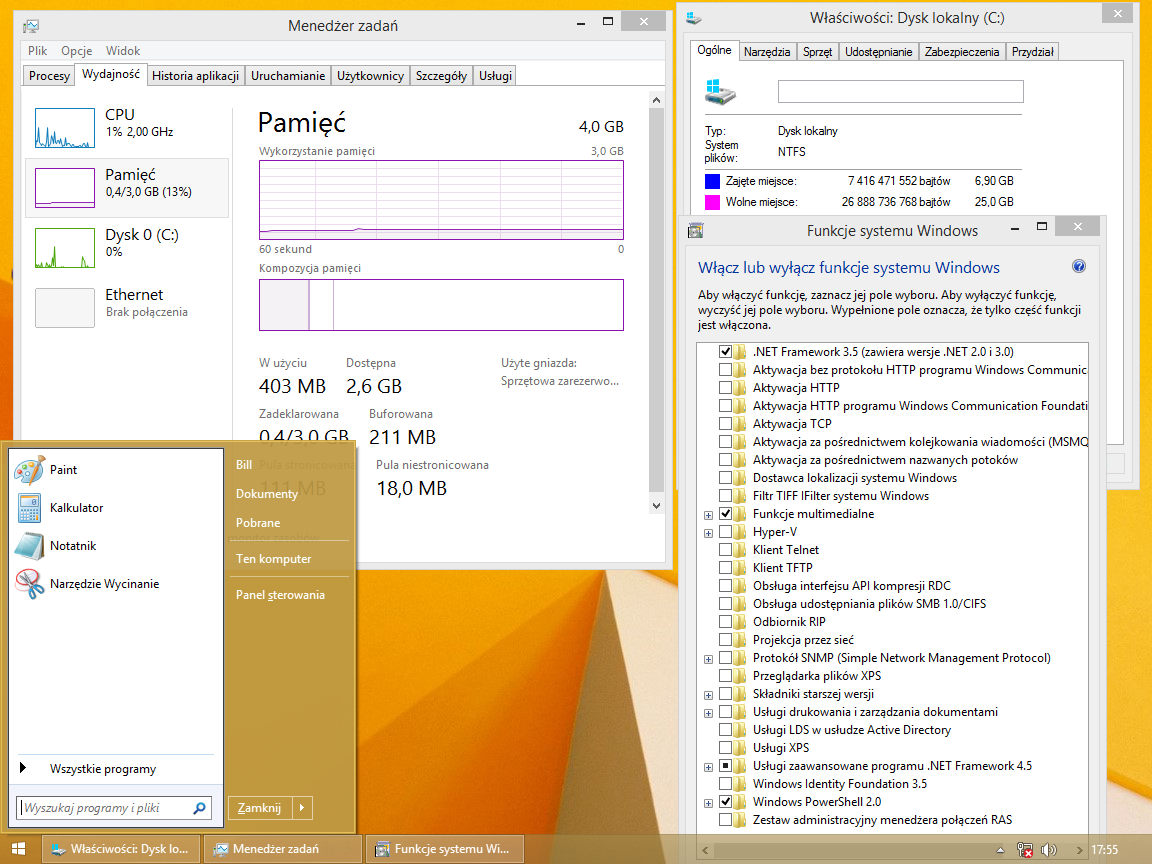Open the shutdown options arrow beside Zamknij
The image size is (1152, 864).
(302, 808)
